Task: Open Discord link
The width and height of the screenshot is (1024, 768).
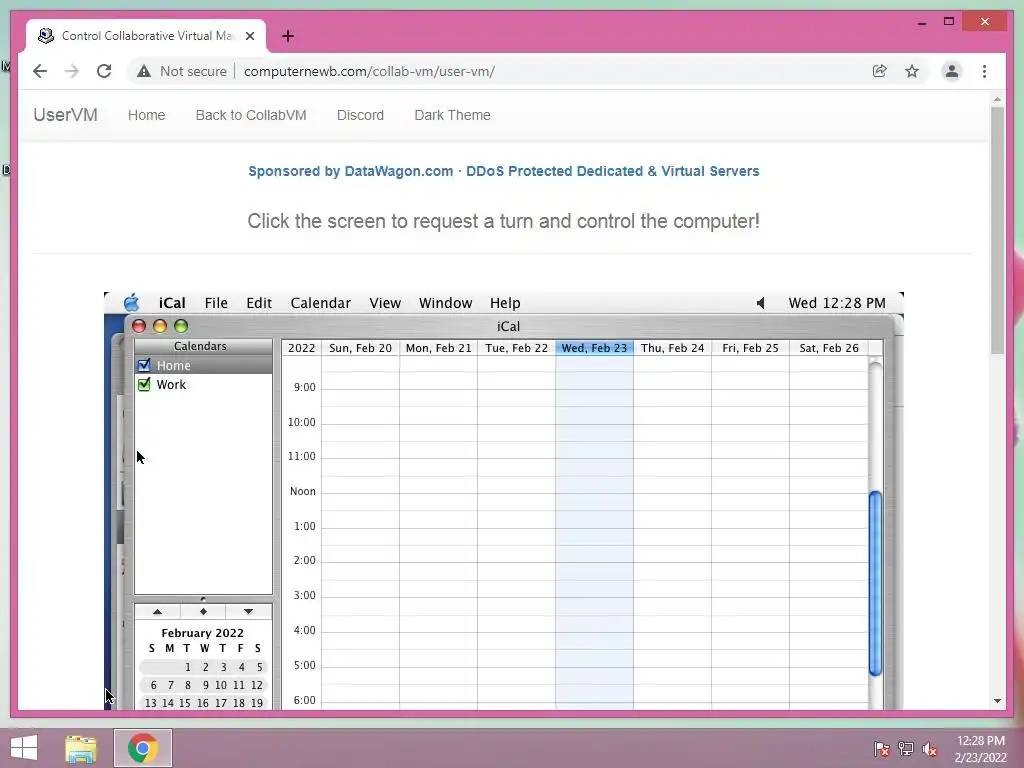Action: pyautogui.click(x=360, y=115)
